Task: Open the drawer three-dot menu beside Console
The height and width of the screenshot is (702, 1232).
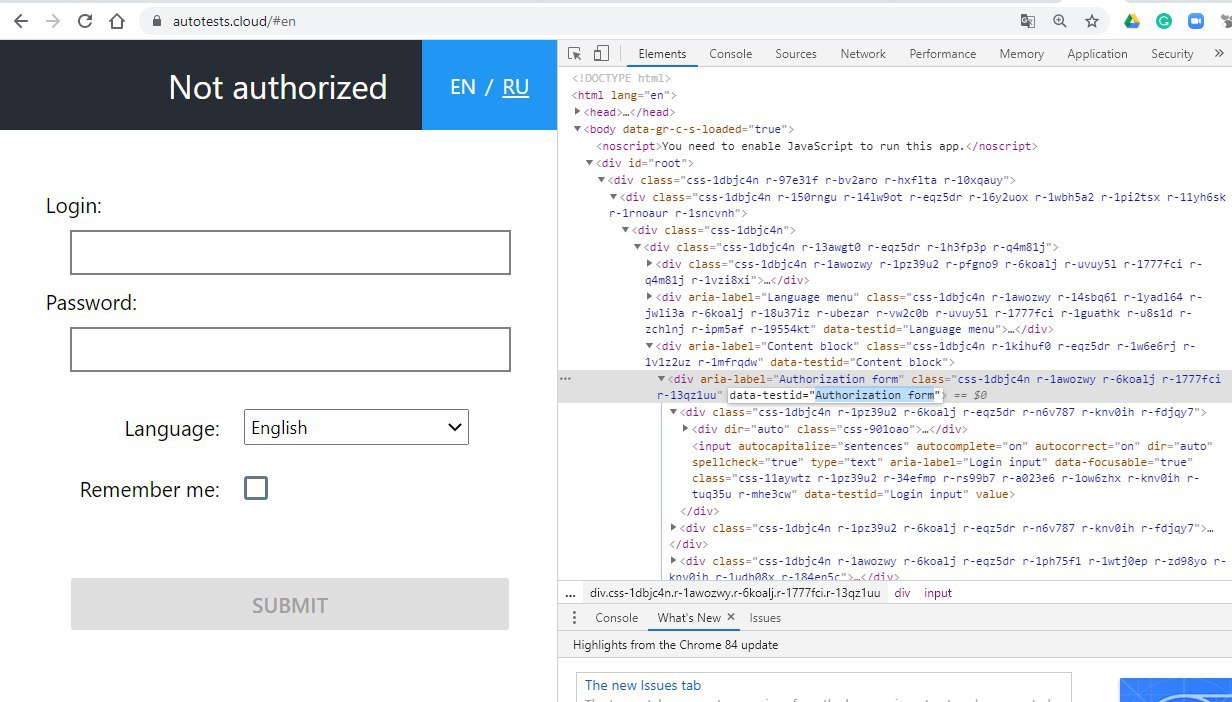Action: coord(574,618)
